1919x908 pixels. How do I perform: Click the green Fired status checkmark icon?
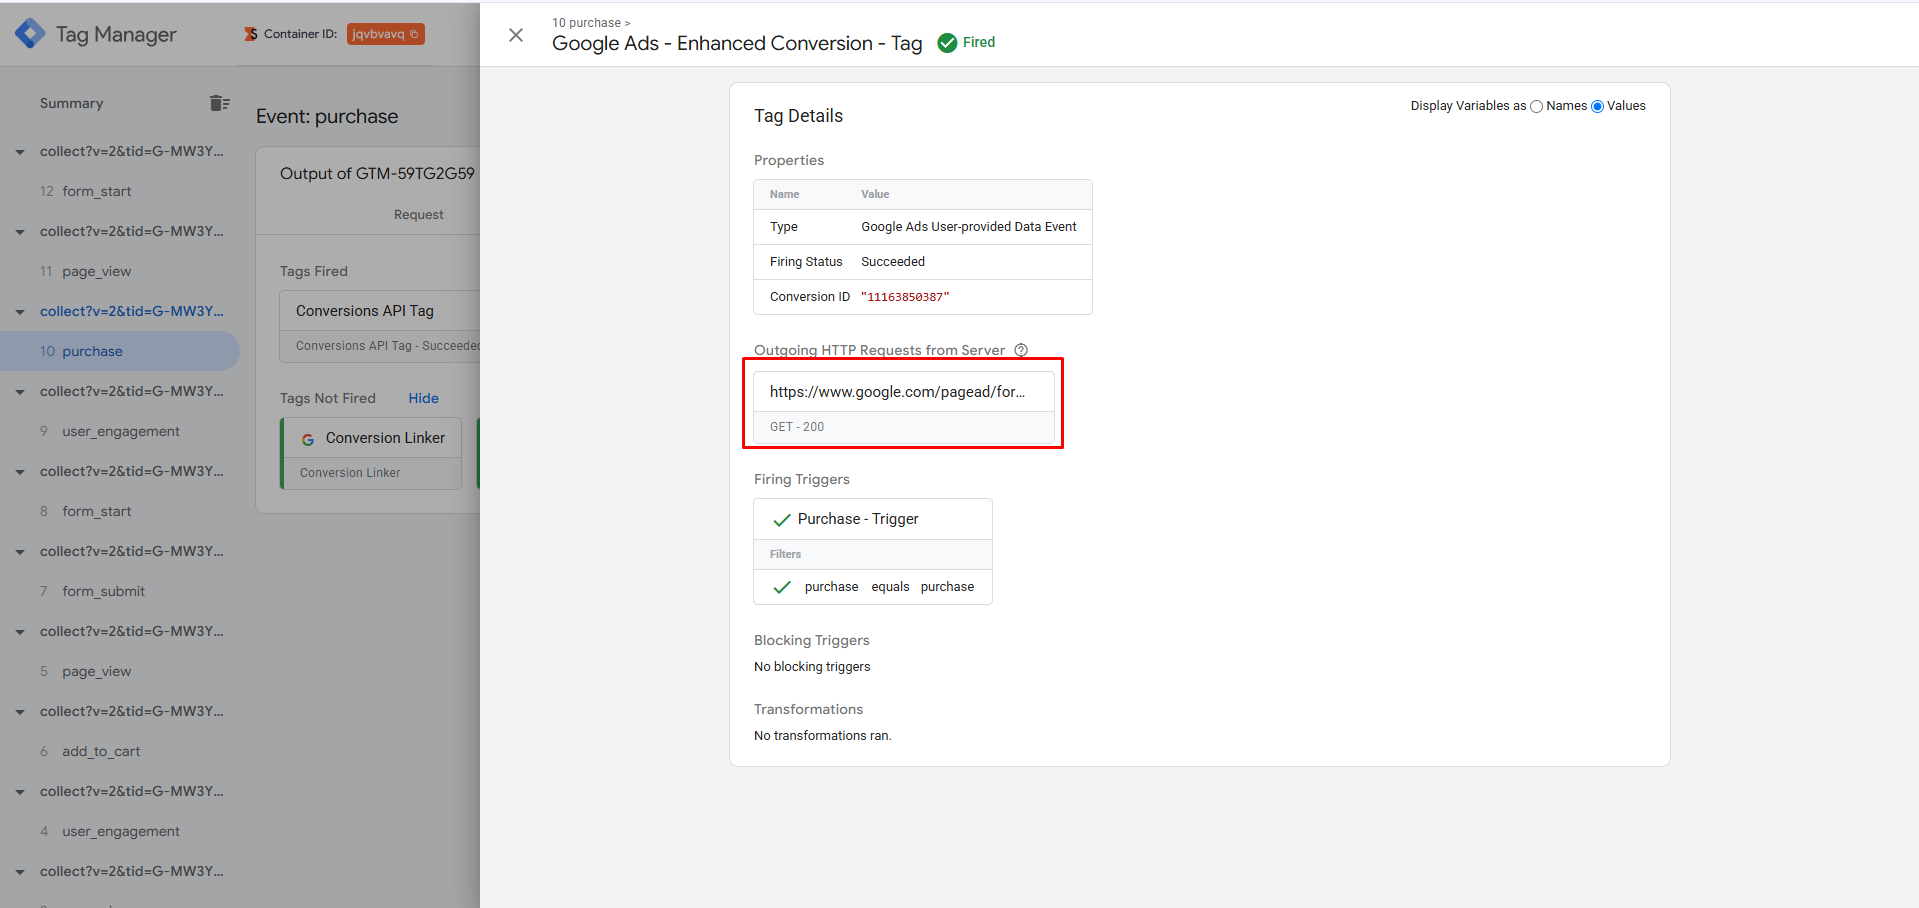tap(947, 43)
